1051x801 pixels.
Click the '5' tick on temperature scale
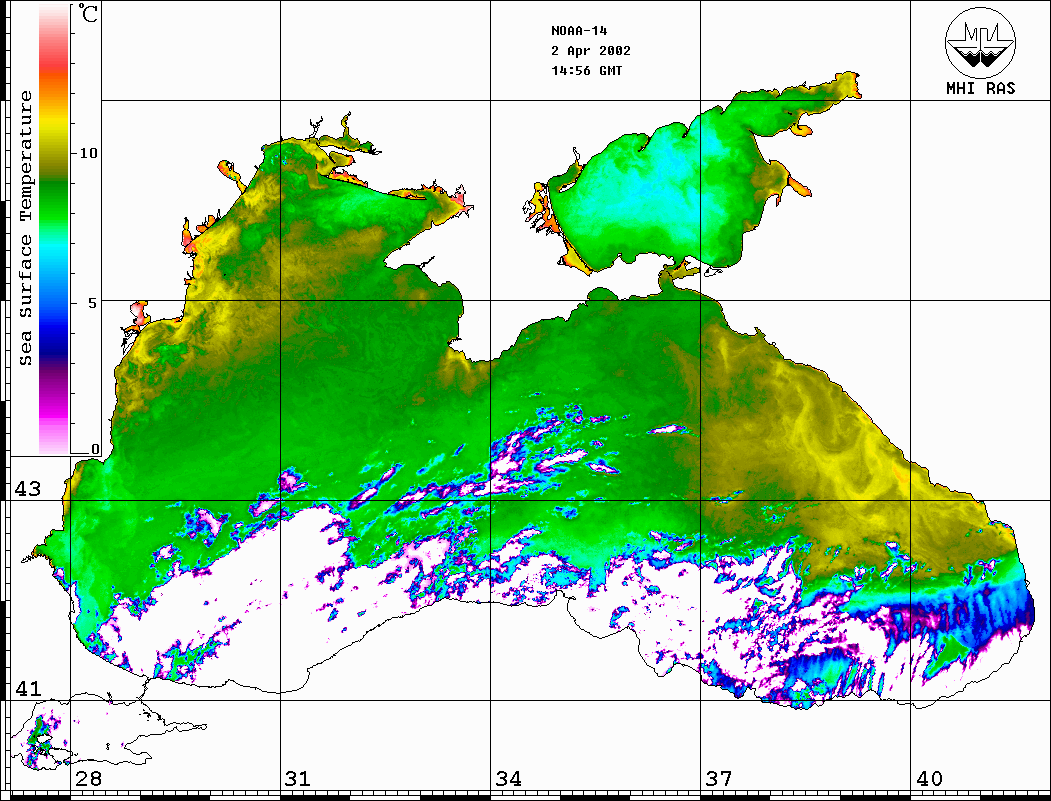92,303
